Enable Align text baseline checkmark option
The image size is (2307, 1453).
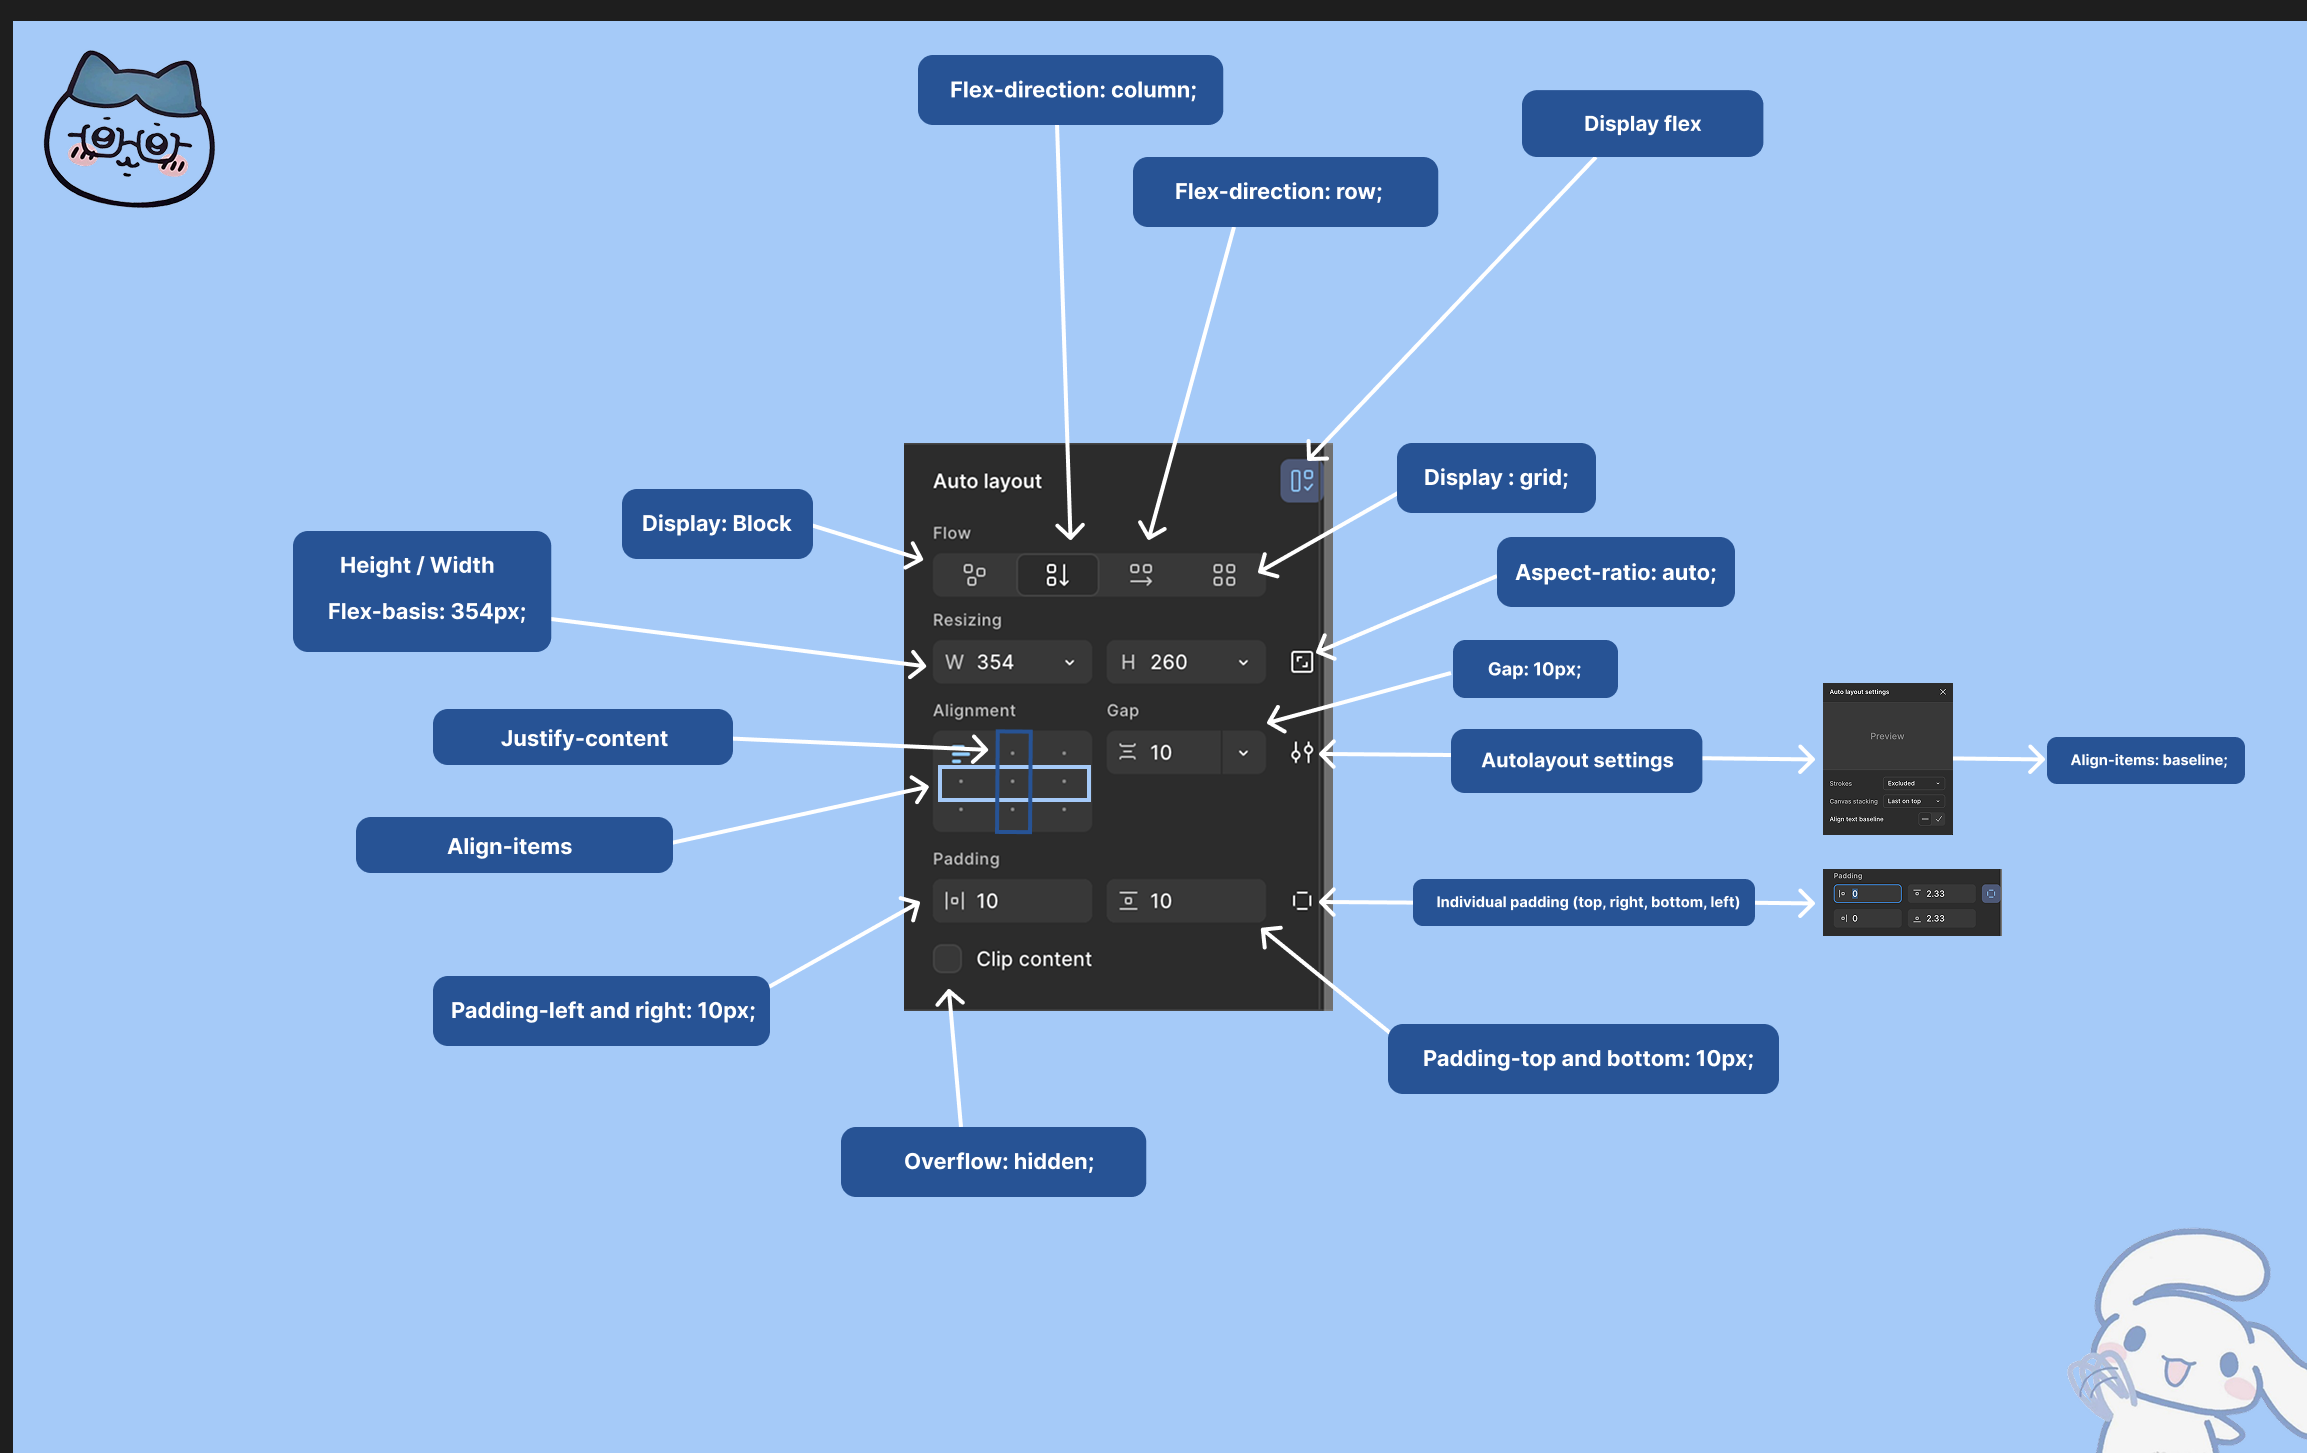tap(1939, 819)
